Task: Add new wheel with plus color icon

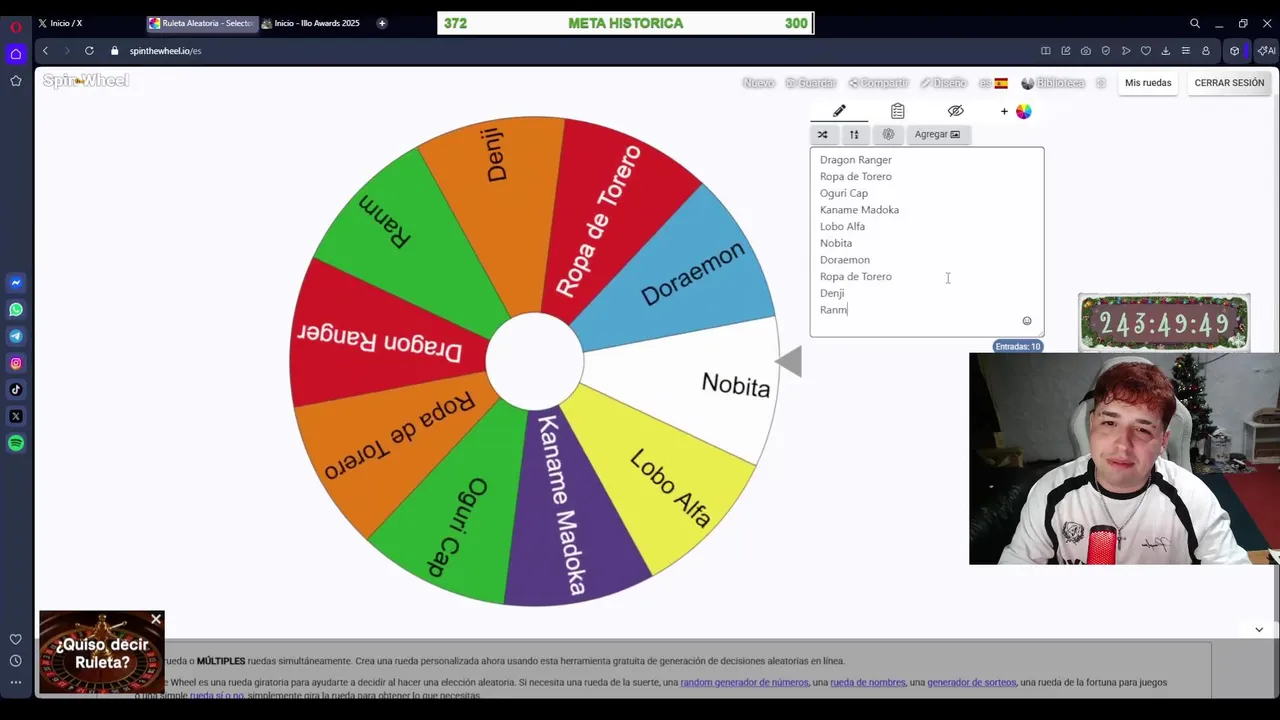Action: click(1015, 111)
